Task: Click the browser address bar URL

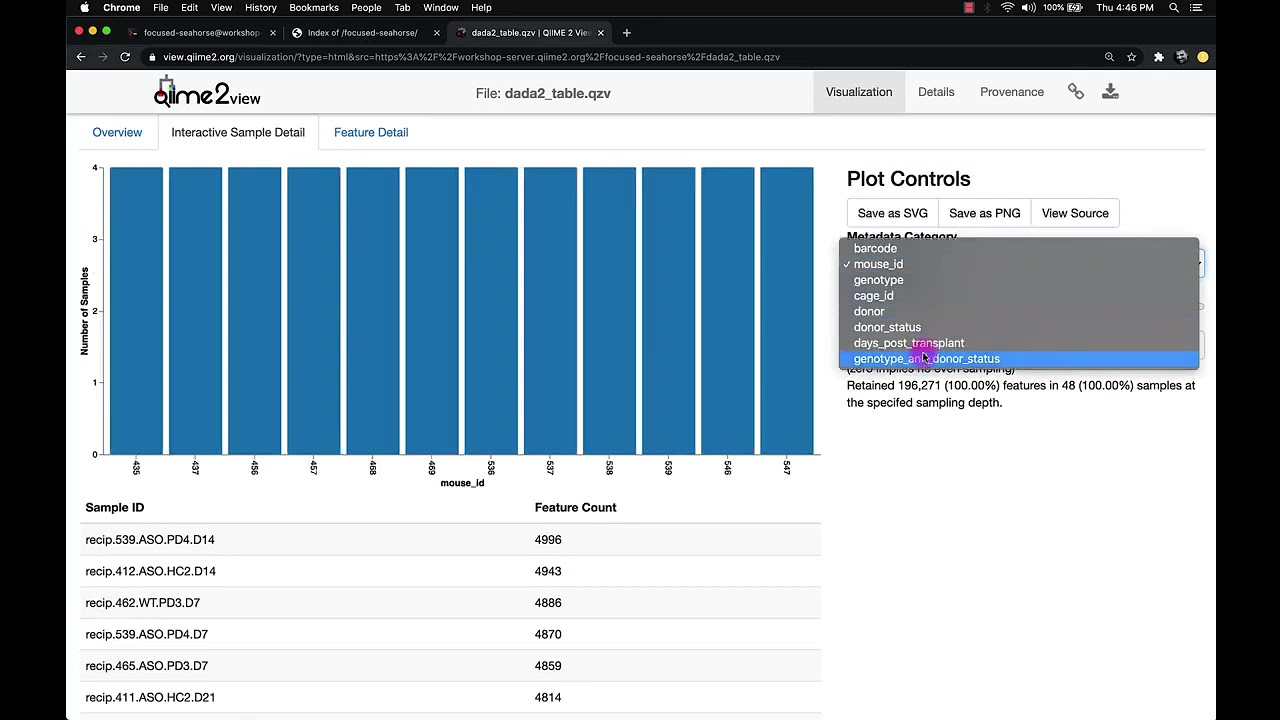Action: click(x=471, y=57)
